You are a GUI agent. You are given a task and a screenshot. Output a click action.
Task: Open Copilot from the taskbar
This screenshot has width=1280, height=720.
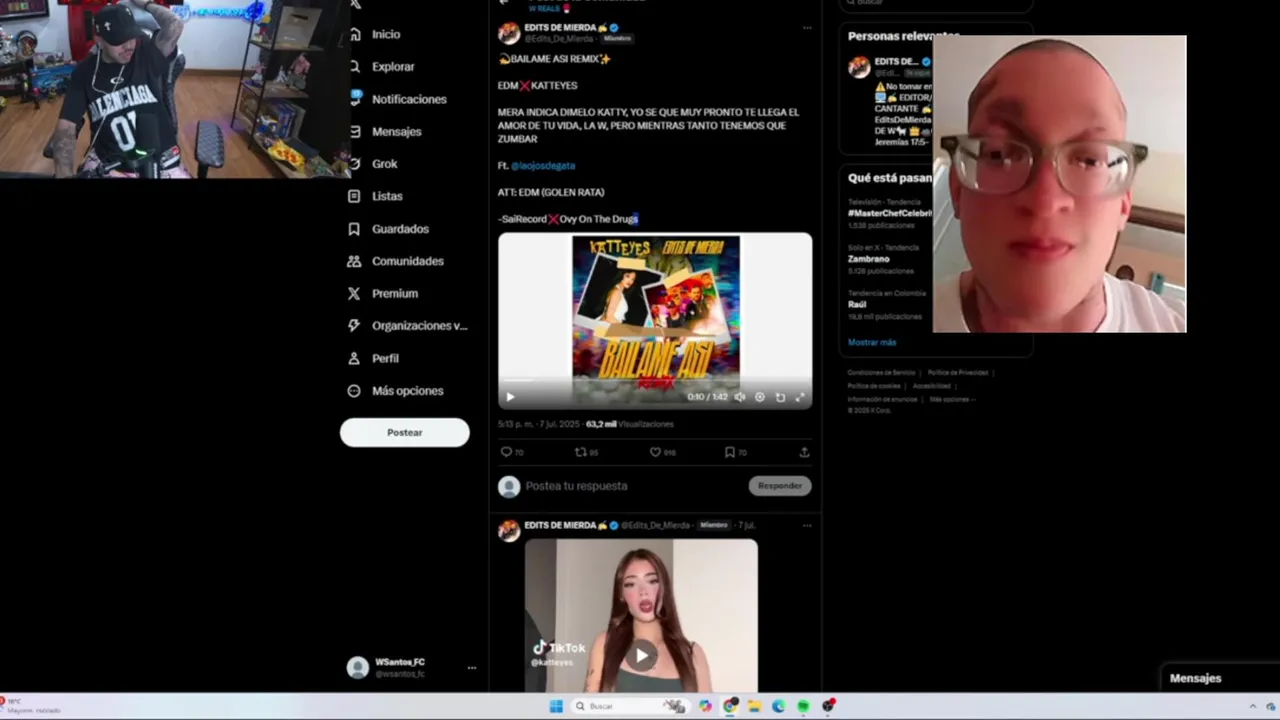705,706
